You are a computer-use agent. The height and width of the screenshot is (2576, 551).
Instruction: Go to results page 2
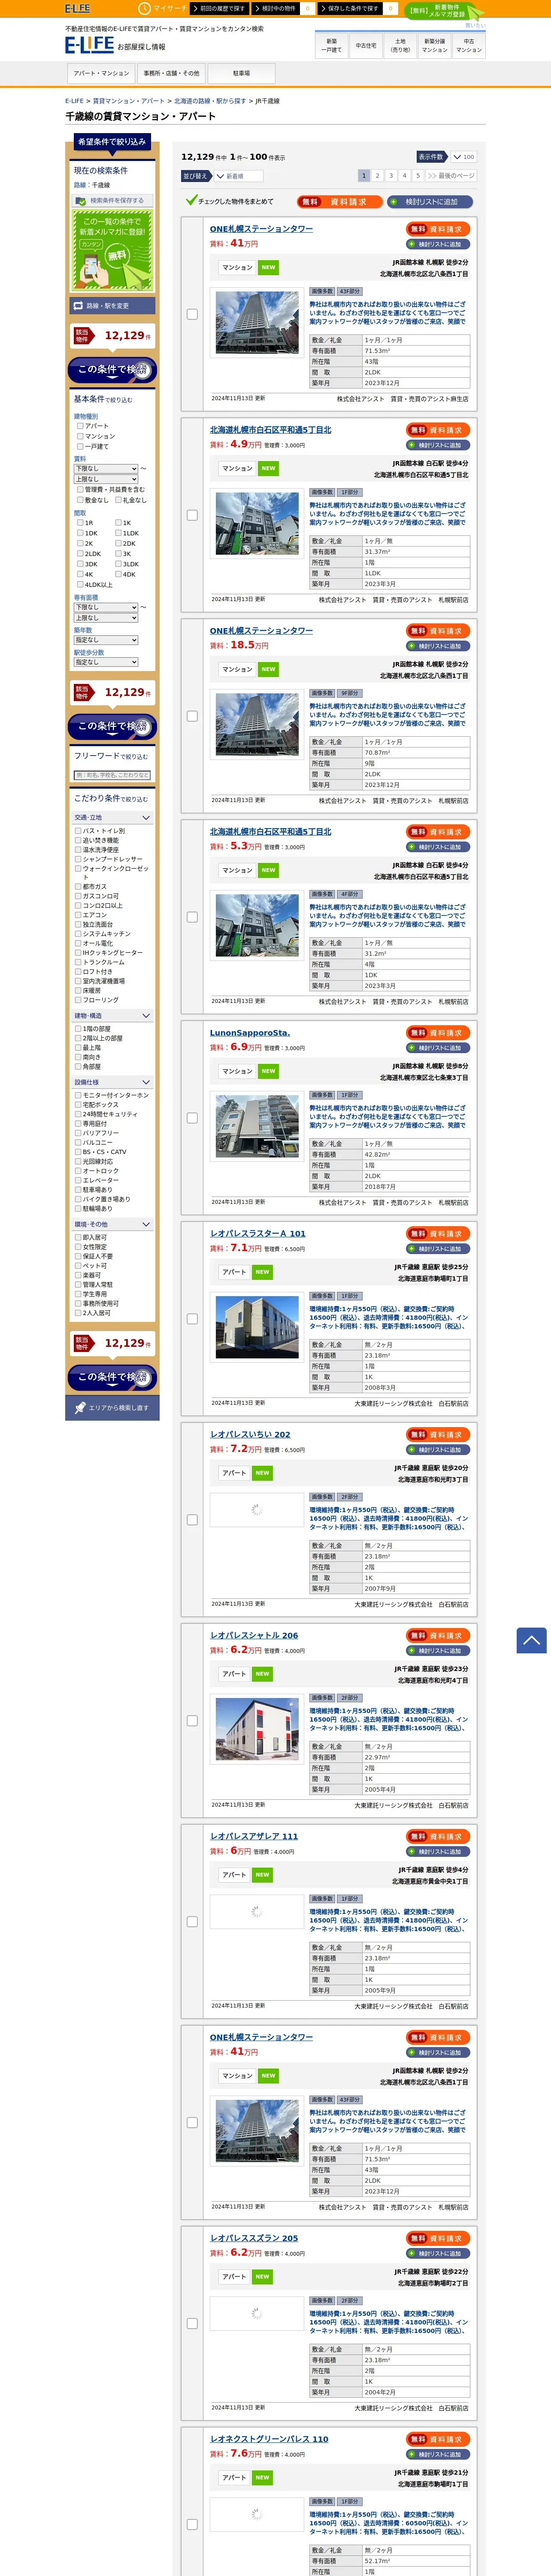click(377, 176)
